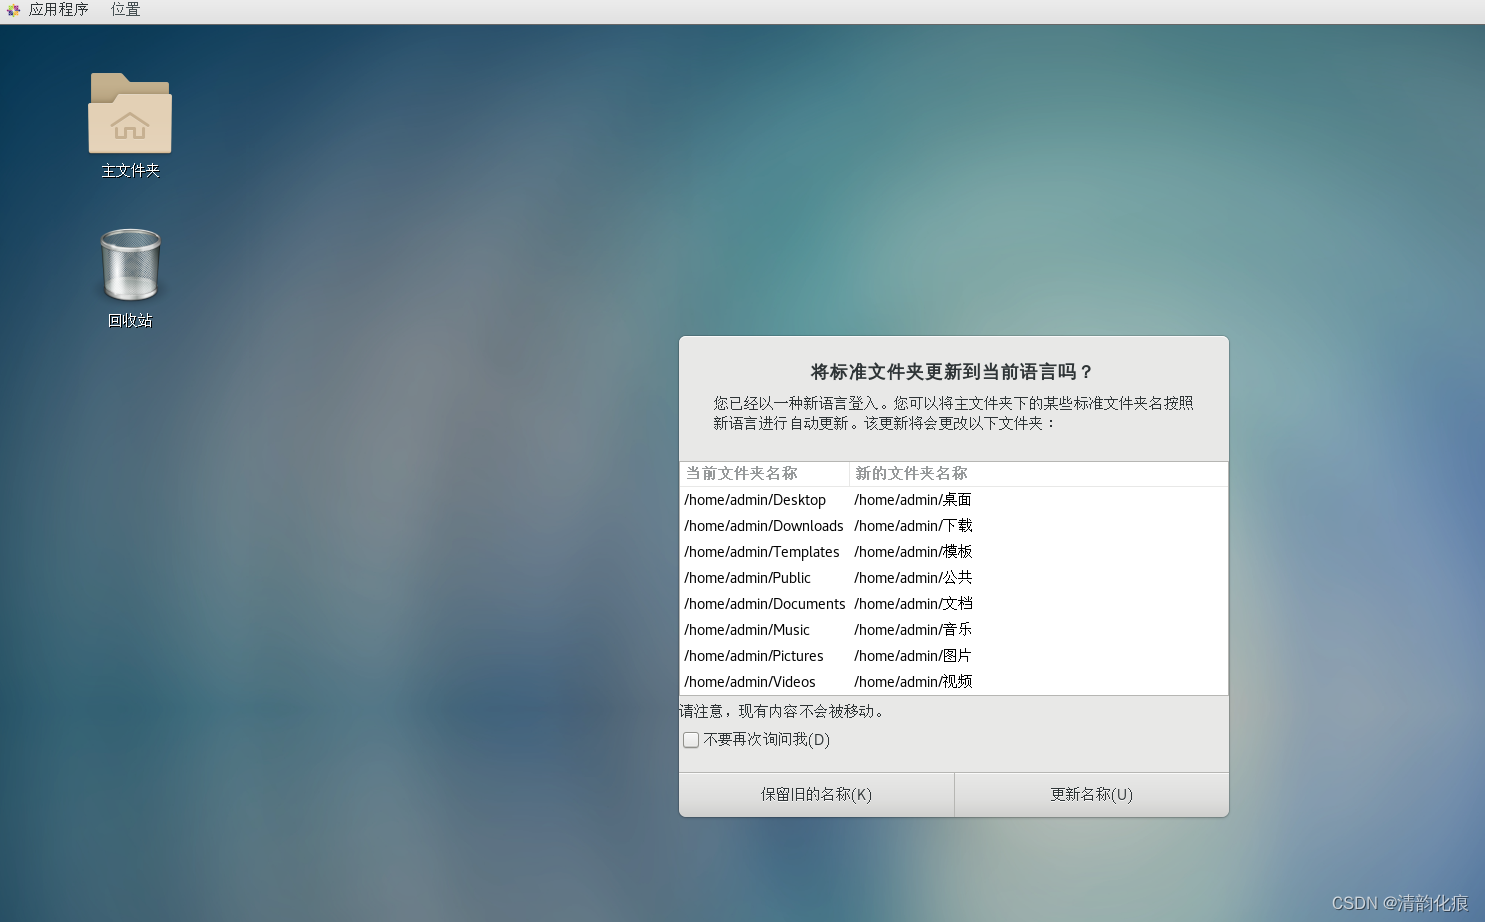The width and height of the screenshot is (1485, 922).
Task: Select the /home/admin/Downloads cell
Action: [764, 526]
